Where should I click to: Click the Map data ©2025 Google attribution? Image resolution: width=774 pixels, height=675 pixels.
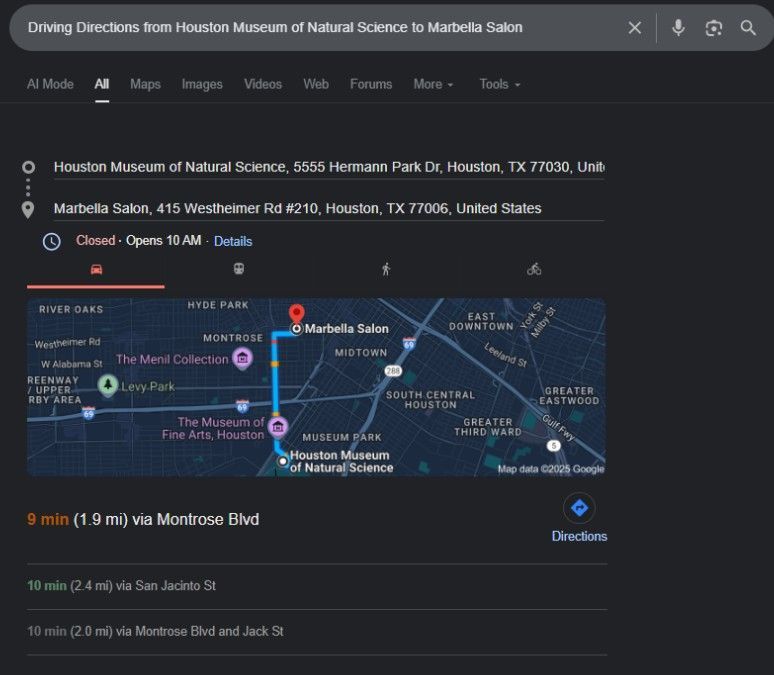pyautogui.click(x=550, y=469)
